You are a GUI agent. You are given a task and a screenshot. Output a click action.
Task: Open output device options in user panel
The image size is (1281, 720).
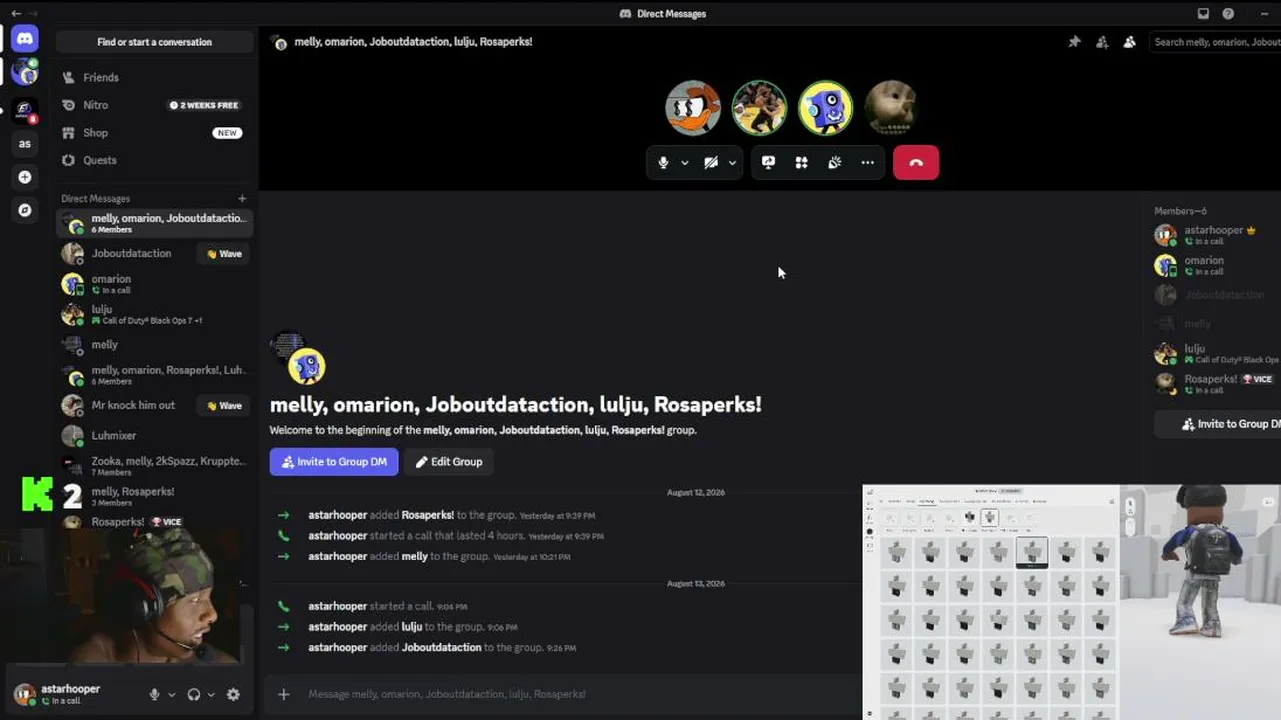[211, 694]
